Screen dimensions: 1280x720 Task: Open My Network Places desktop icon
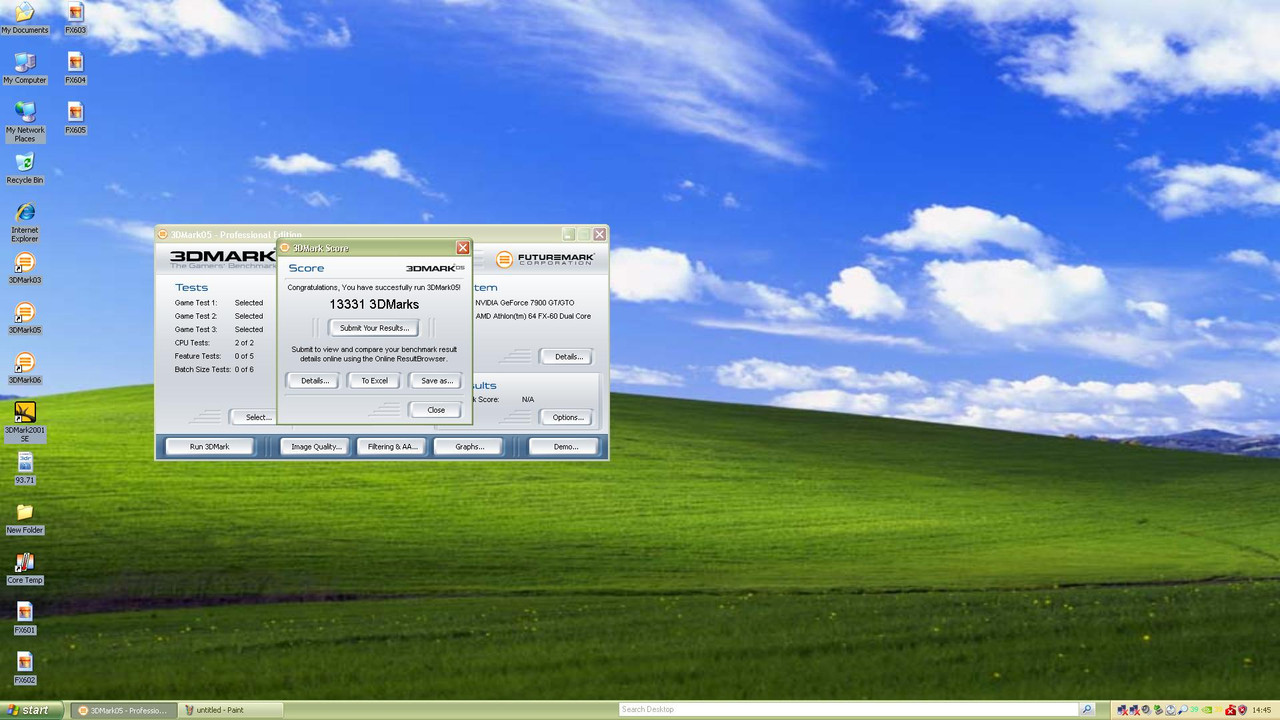24,120
